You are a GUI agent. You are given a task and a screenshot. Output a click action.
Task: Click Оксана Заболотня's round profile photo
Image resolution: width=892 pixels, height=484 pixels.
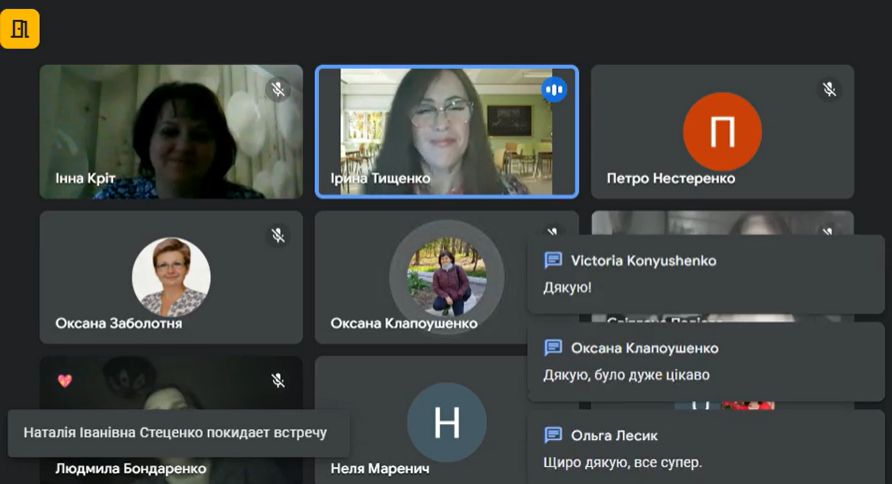click(171, 277)
